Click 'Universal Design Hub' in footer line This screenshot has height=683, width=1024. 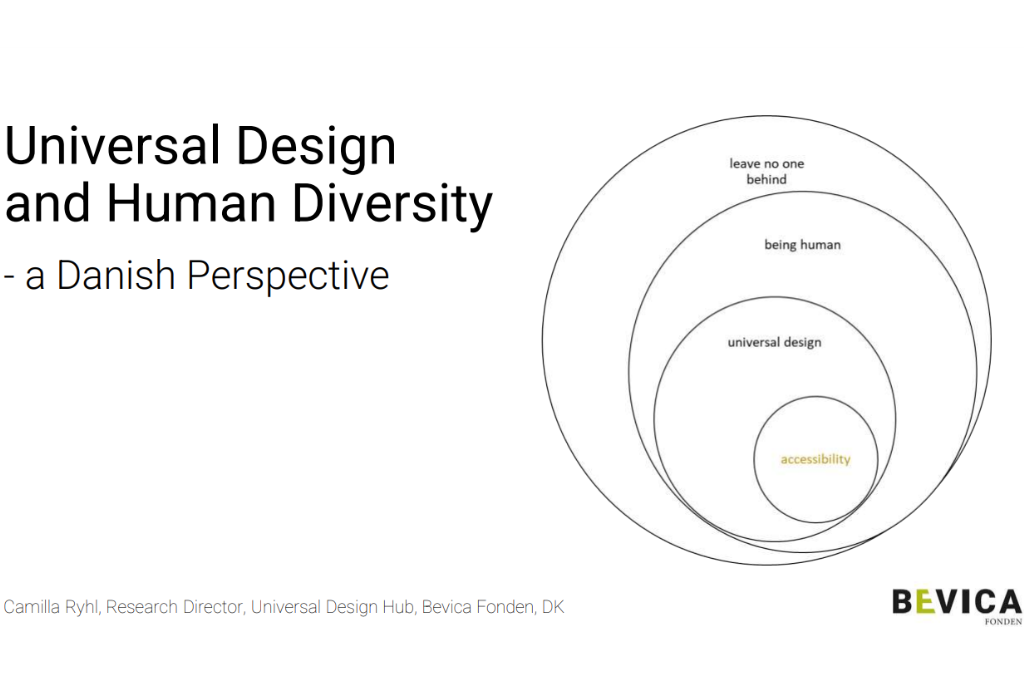[330, 607]
